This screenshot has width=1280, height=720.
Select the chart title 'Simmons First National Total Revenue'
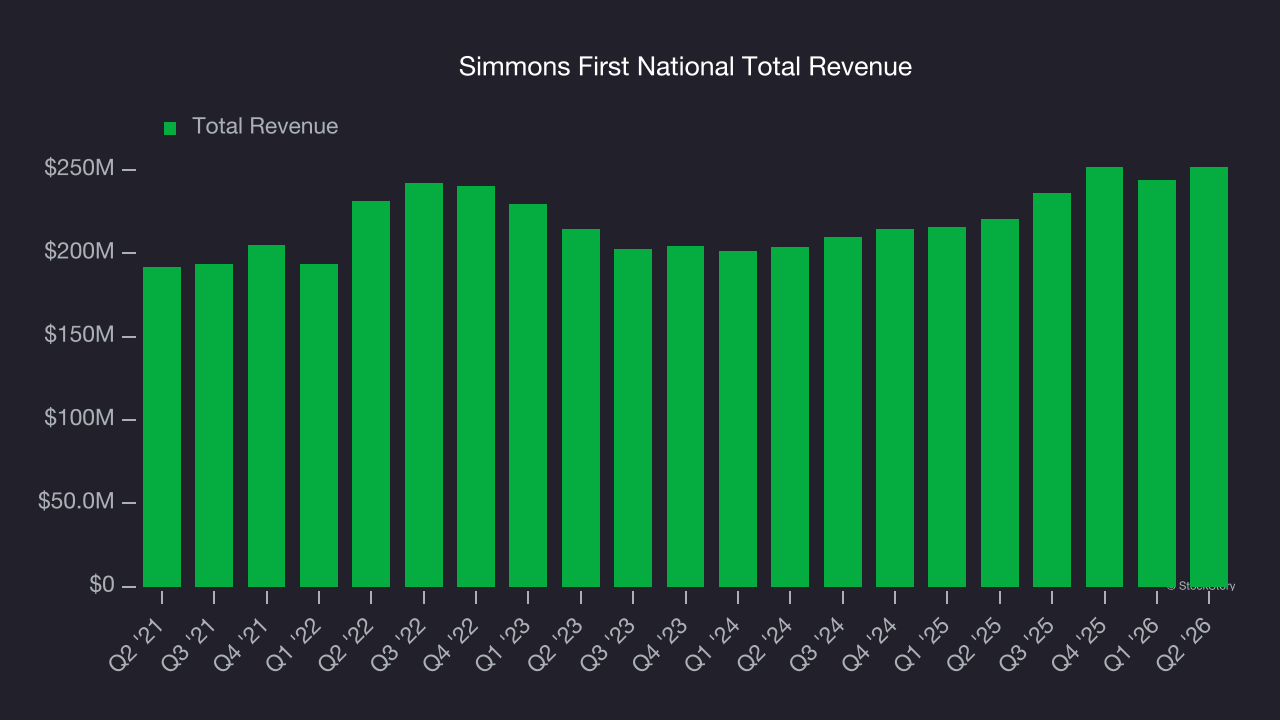click(685, 67)
